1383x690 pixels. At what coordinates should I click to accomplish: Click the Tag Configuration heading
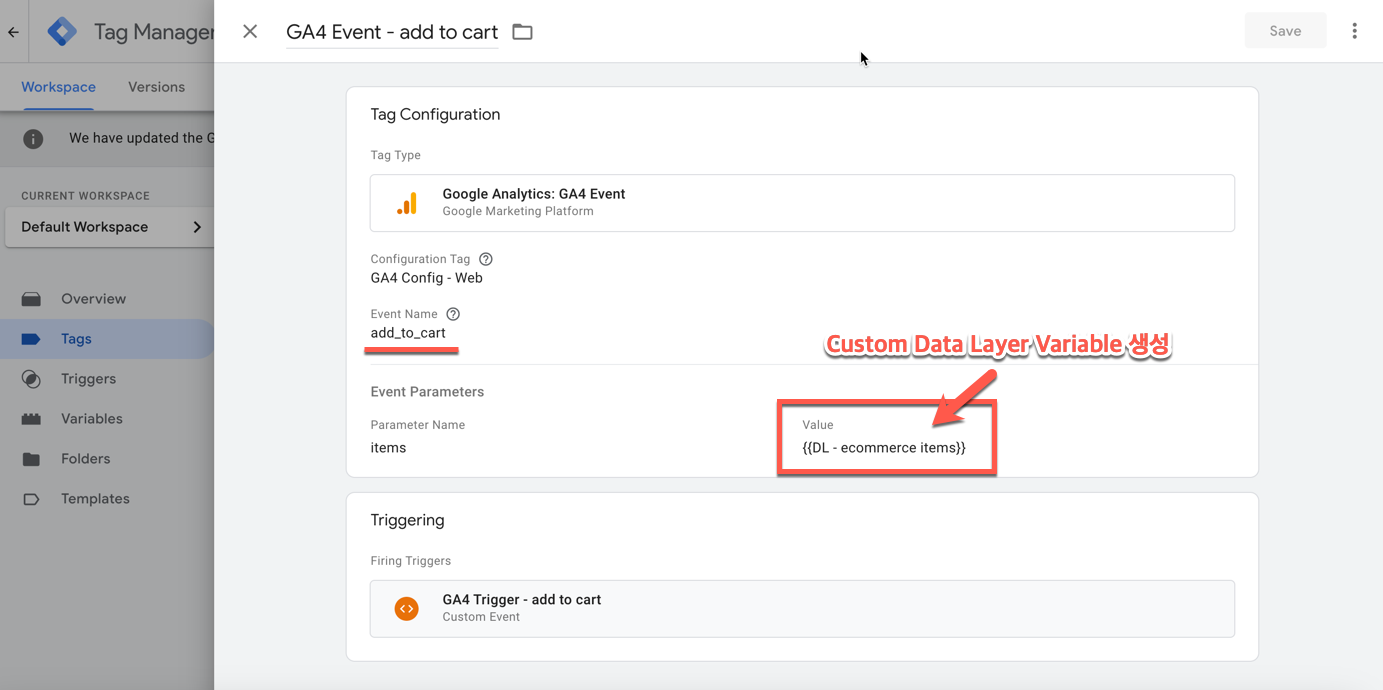click(x=435, y=114)
